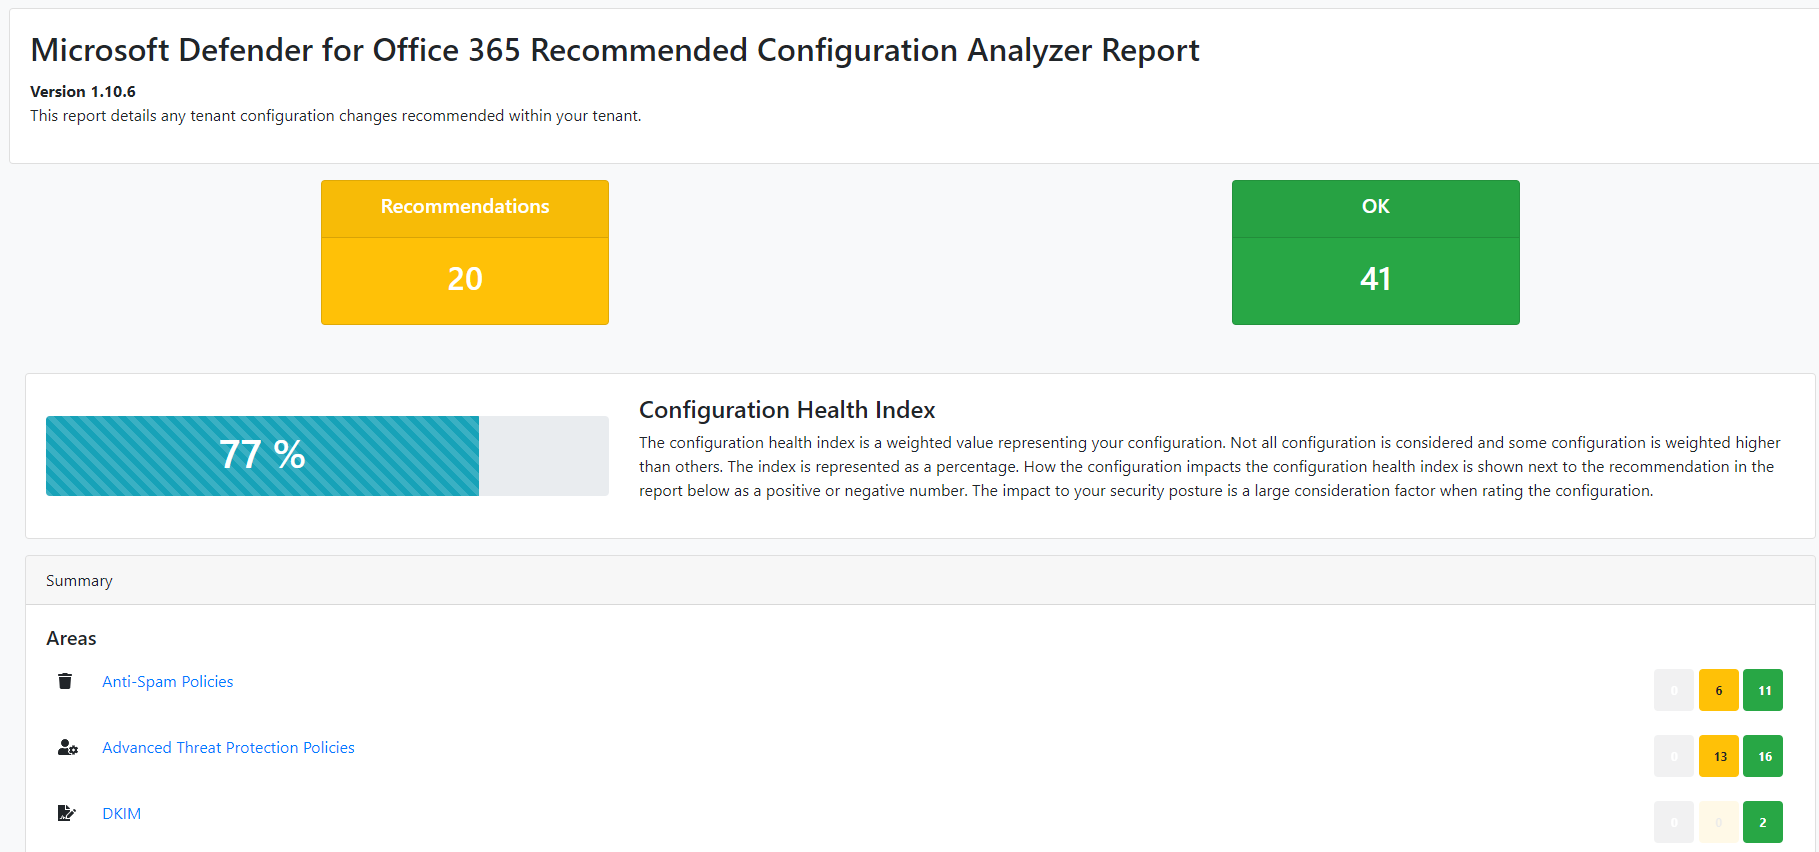Click the faded yellow 0 badge for DKIM
Image resolution: width=1819 pixels, height=852 pixels.
tap(1718, 822)
